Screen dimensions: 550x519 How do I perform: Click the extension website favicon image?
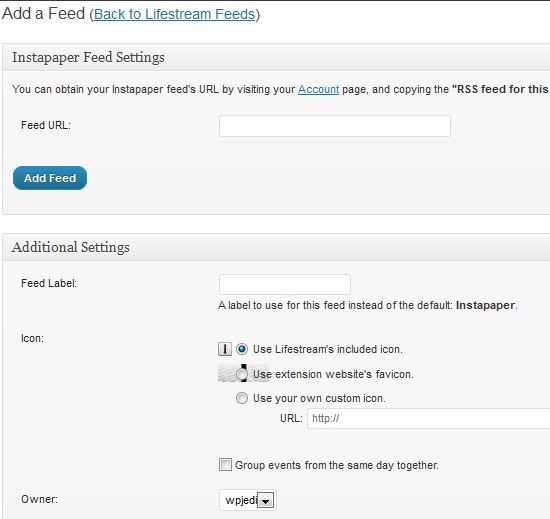[x=243, y=373]
